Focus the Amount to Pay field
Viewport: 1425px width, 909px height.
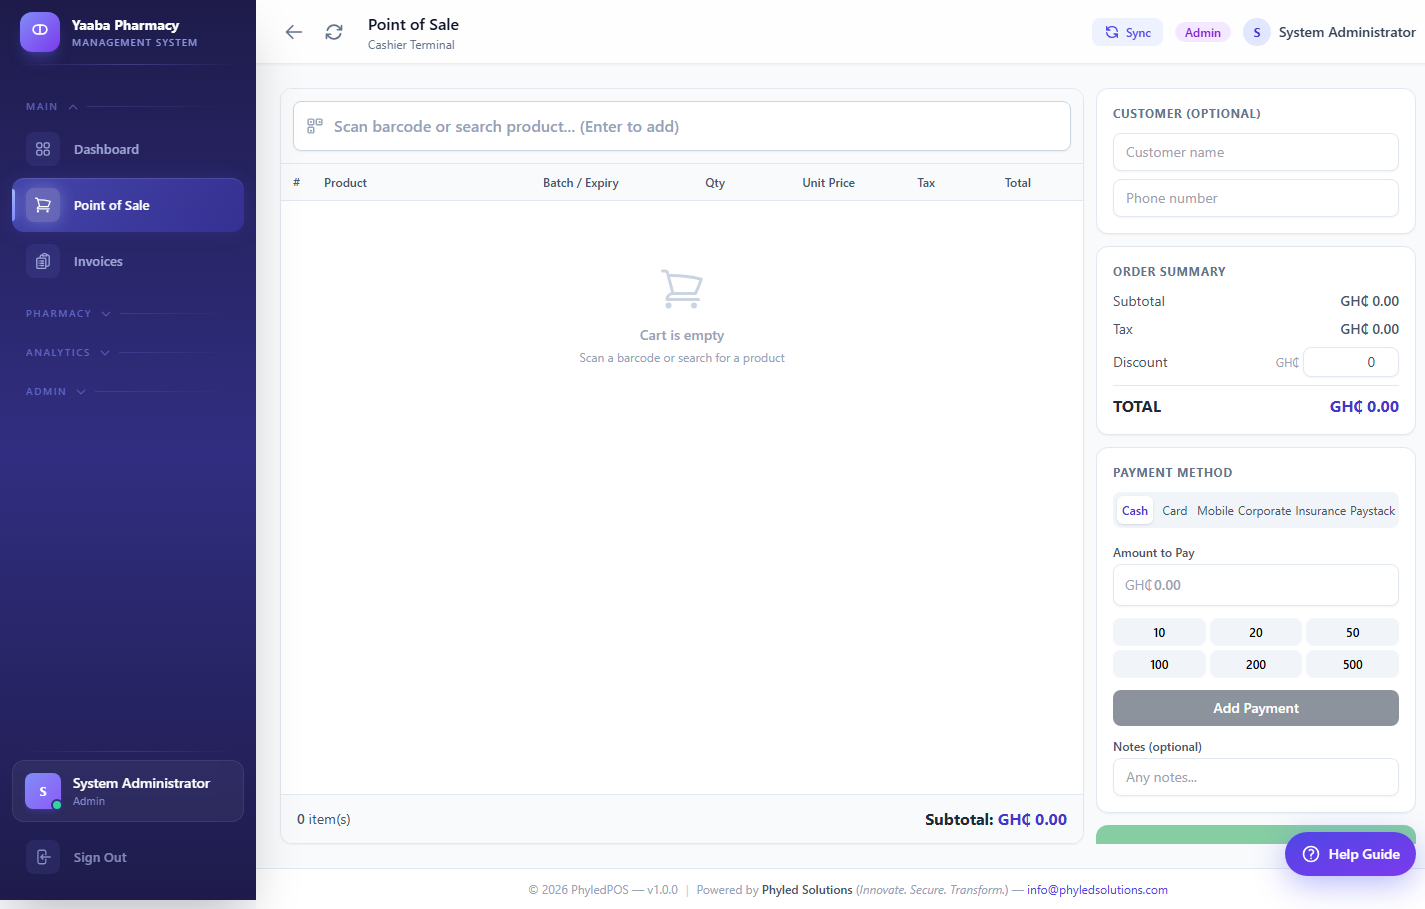[x=1256, y=585]
